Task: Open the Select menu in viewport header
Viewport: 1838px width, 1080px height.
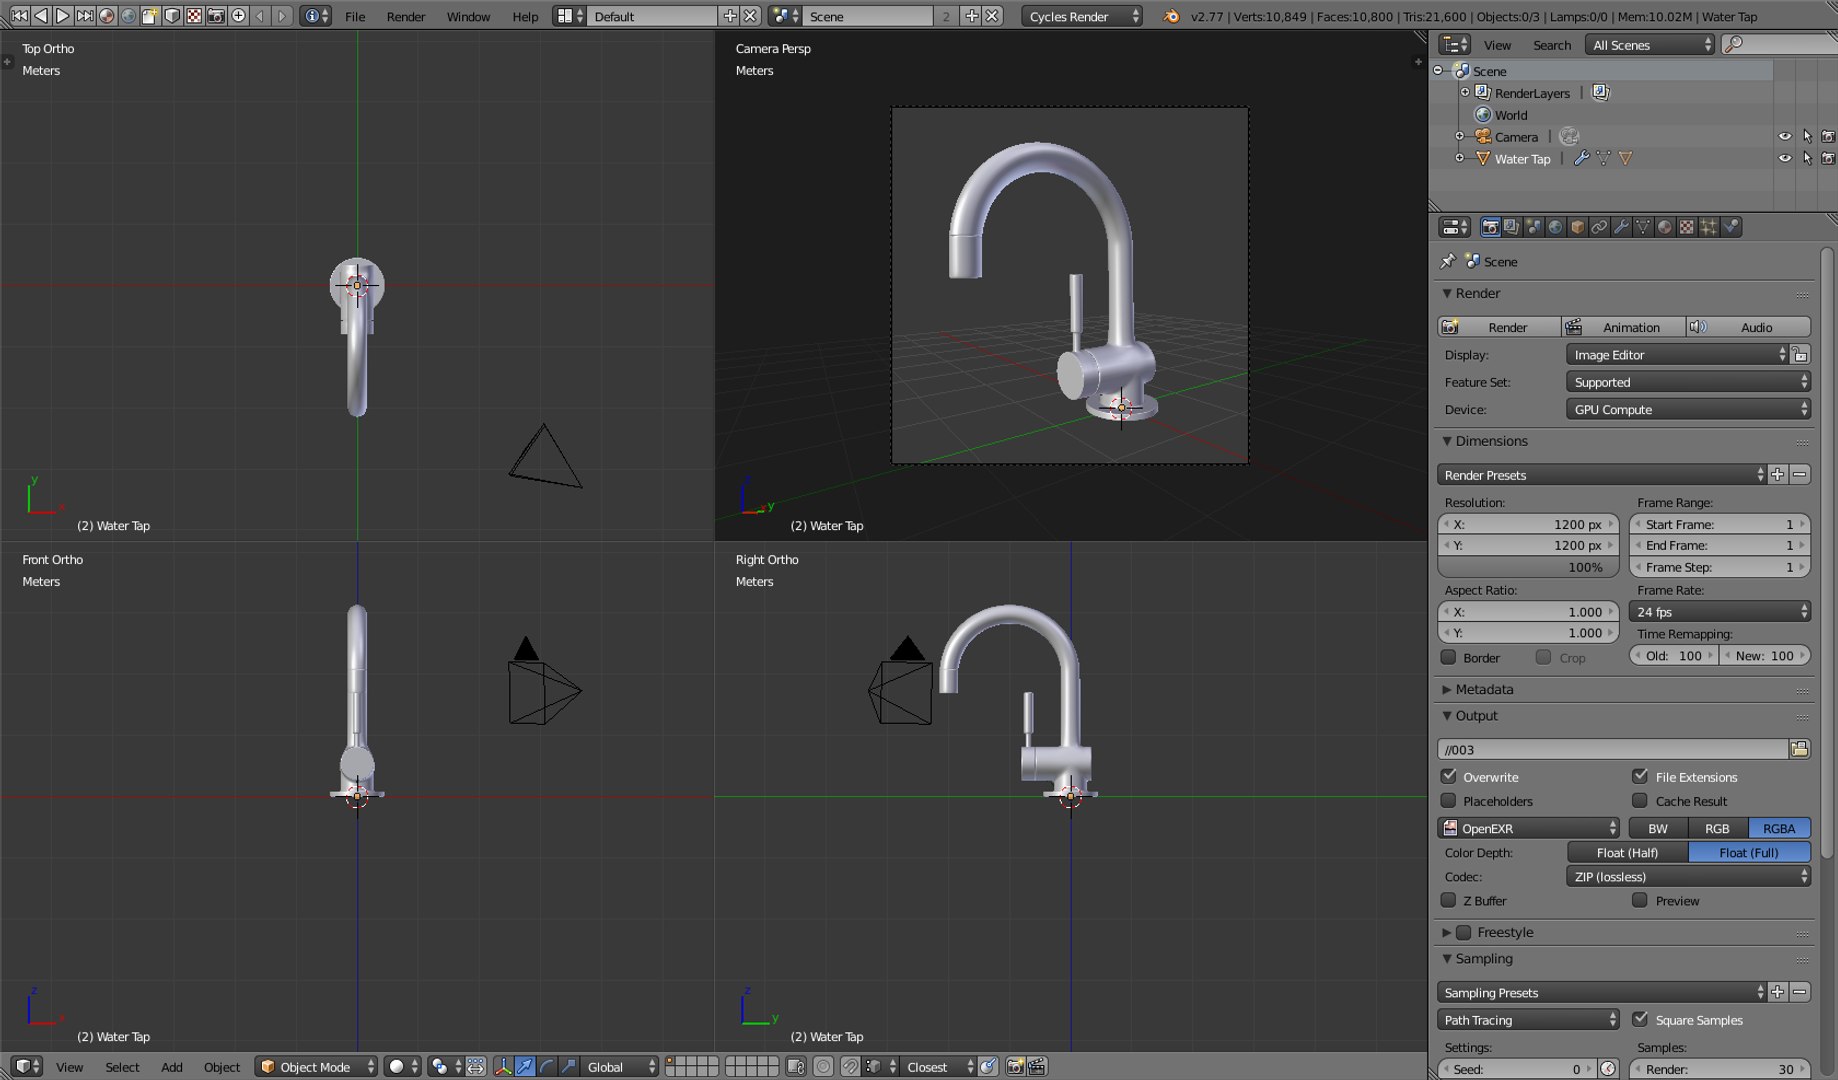Action: tap(122, 1067)
